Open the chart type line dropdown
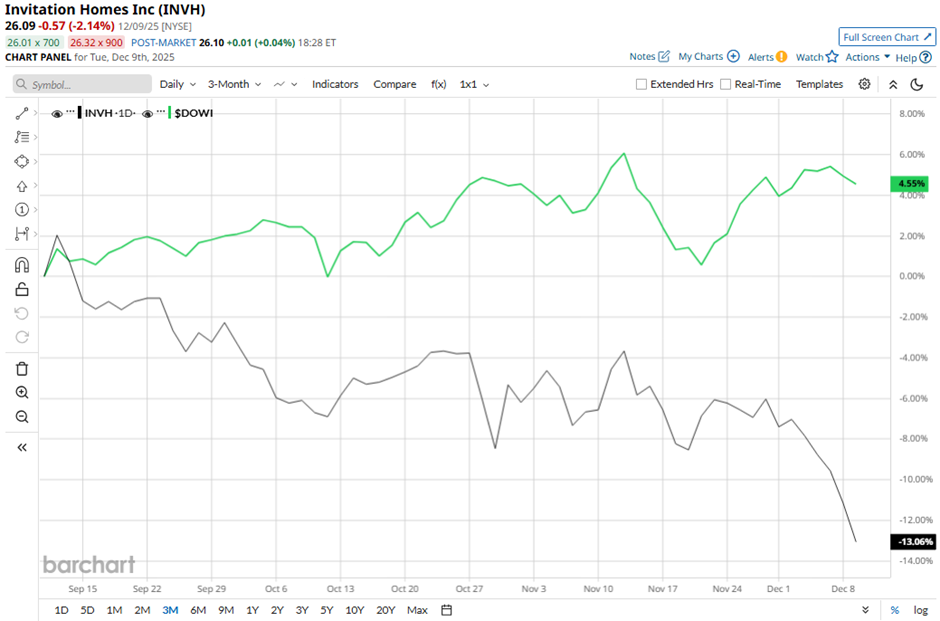 285,85
